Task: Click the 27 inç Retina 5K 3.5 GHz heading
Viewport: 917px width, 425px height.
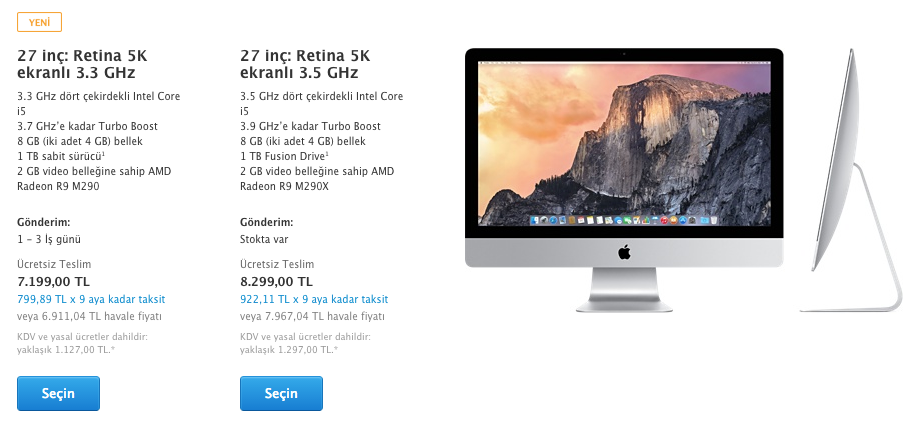Action: pyautogui.click(x=305, y=64)
